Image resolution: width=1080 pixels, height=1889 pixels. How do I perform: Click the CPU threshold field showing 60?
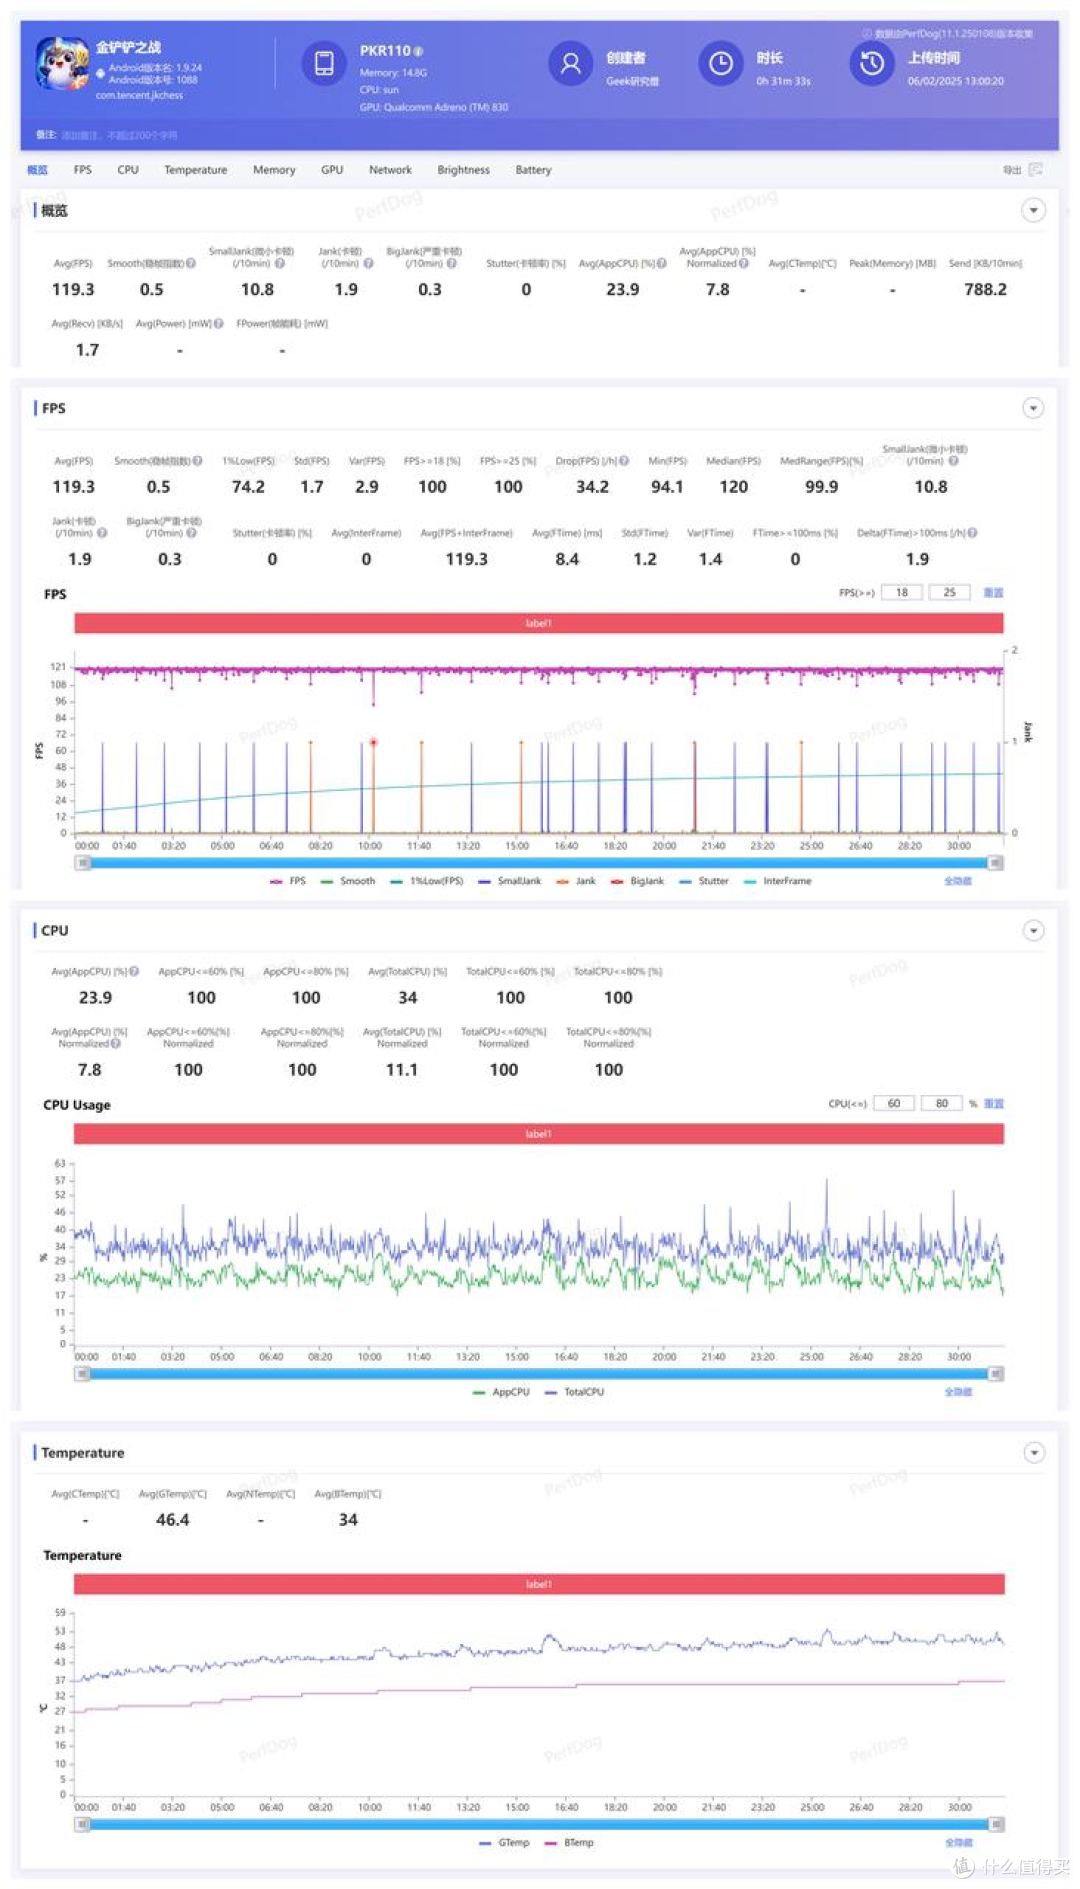pos(893,1104)
